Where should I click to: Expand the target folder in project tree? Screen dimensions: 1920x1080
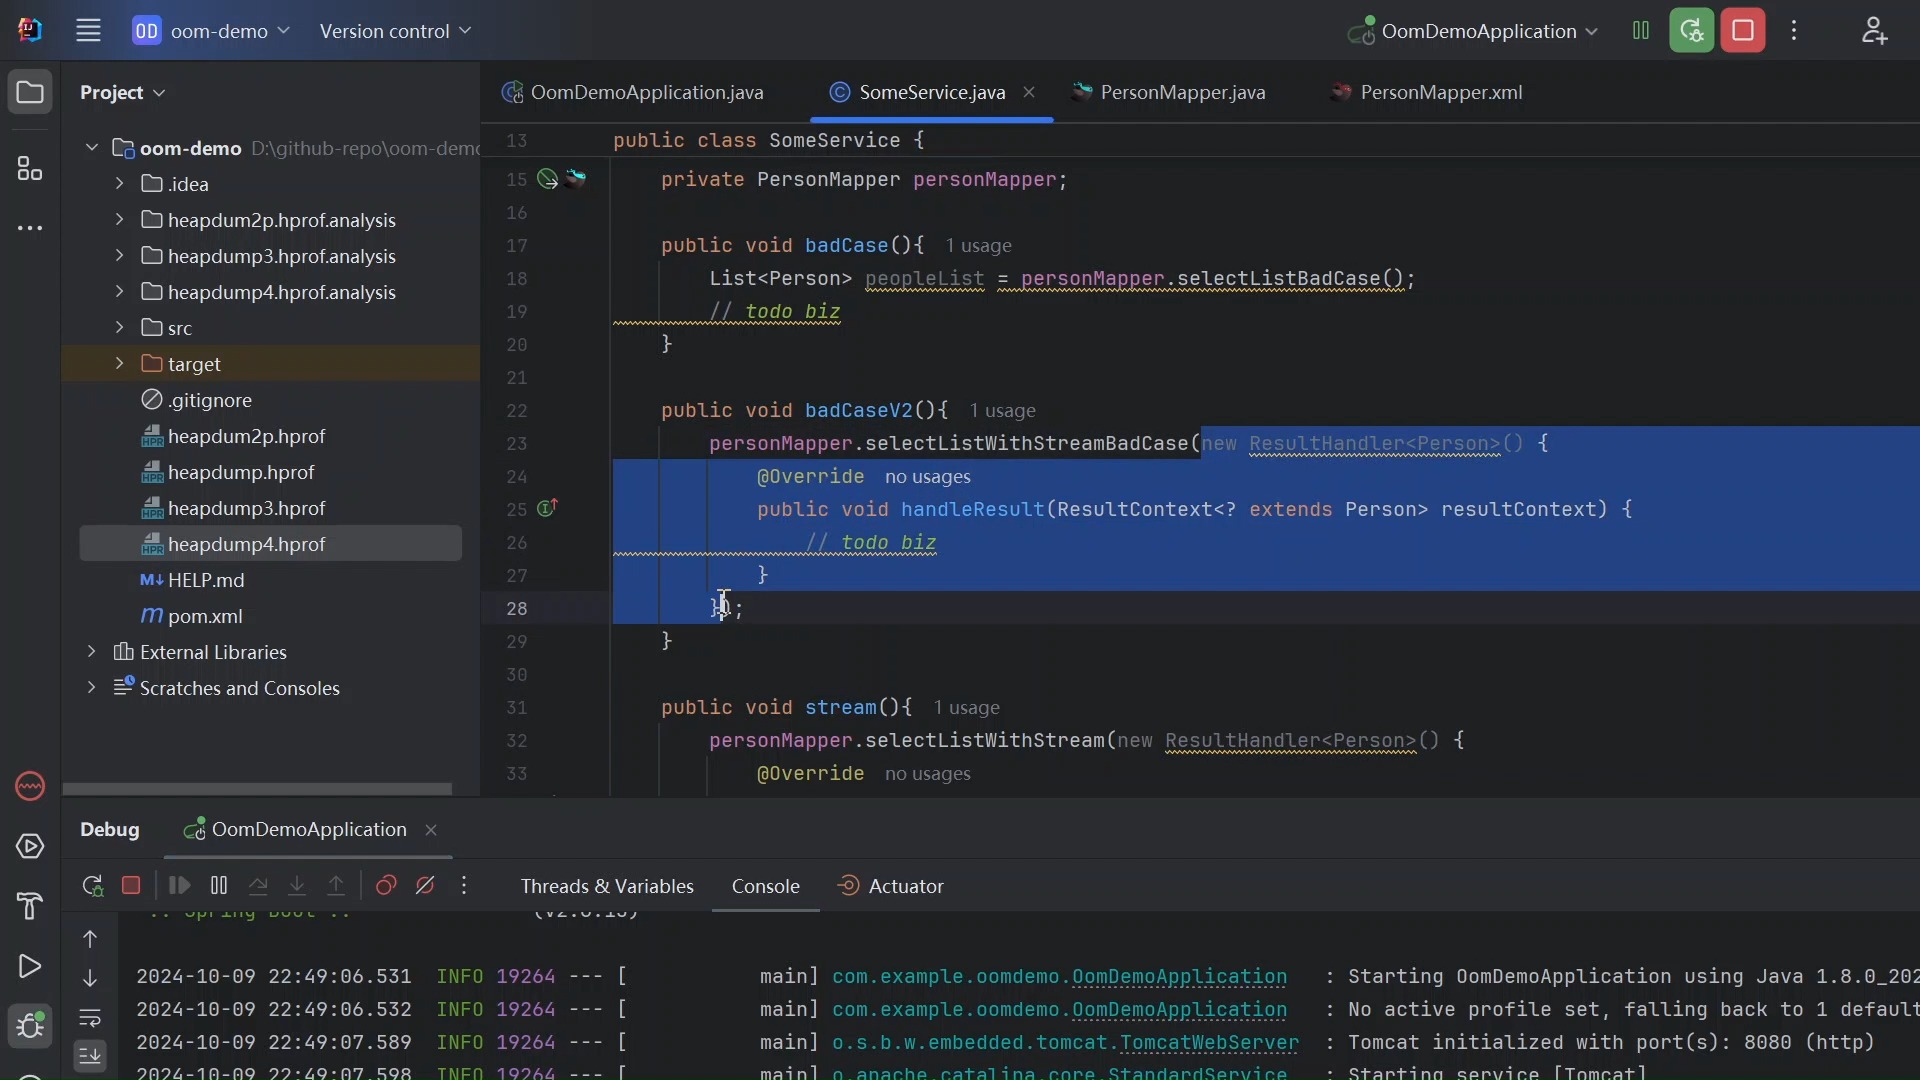(x=117, y=363)
